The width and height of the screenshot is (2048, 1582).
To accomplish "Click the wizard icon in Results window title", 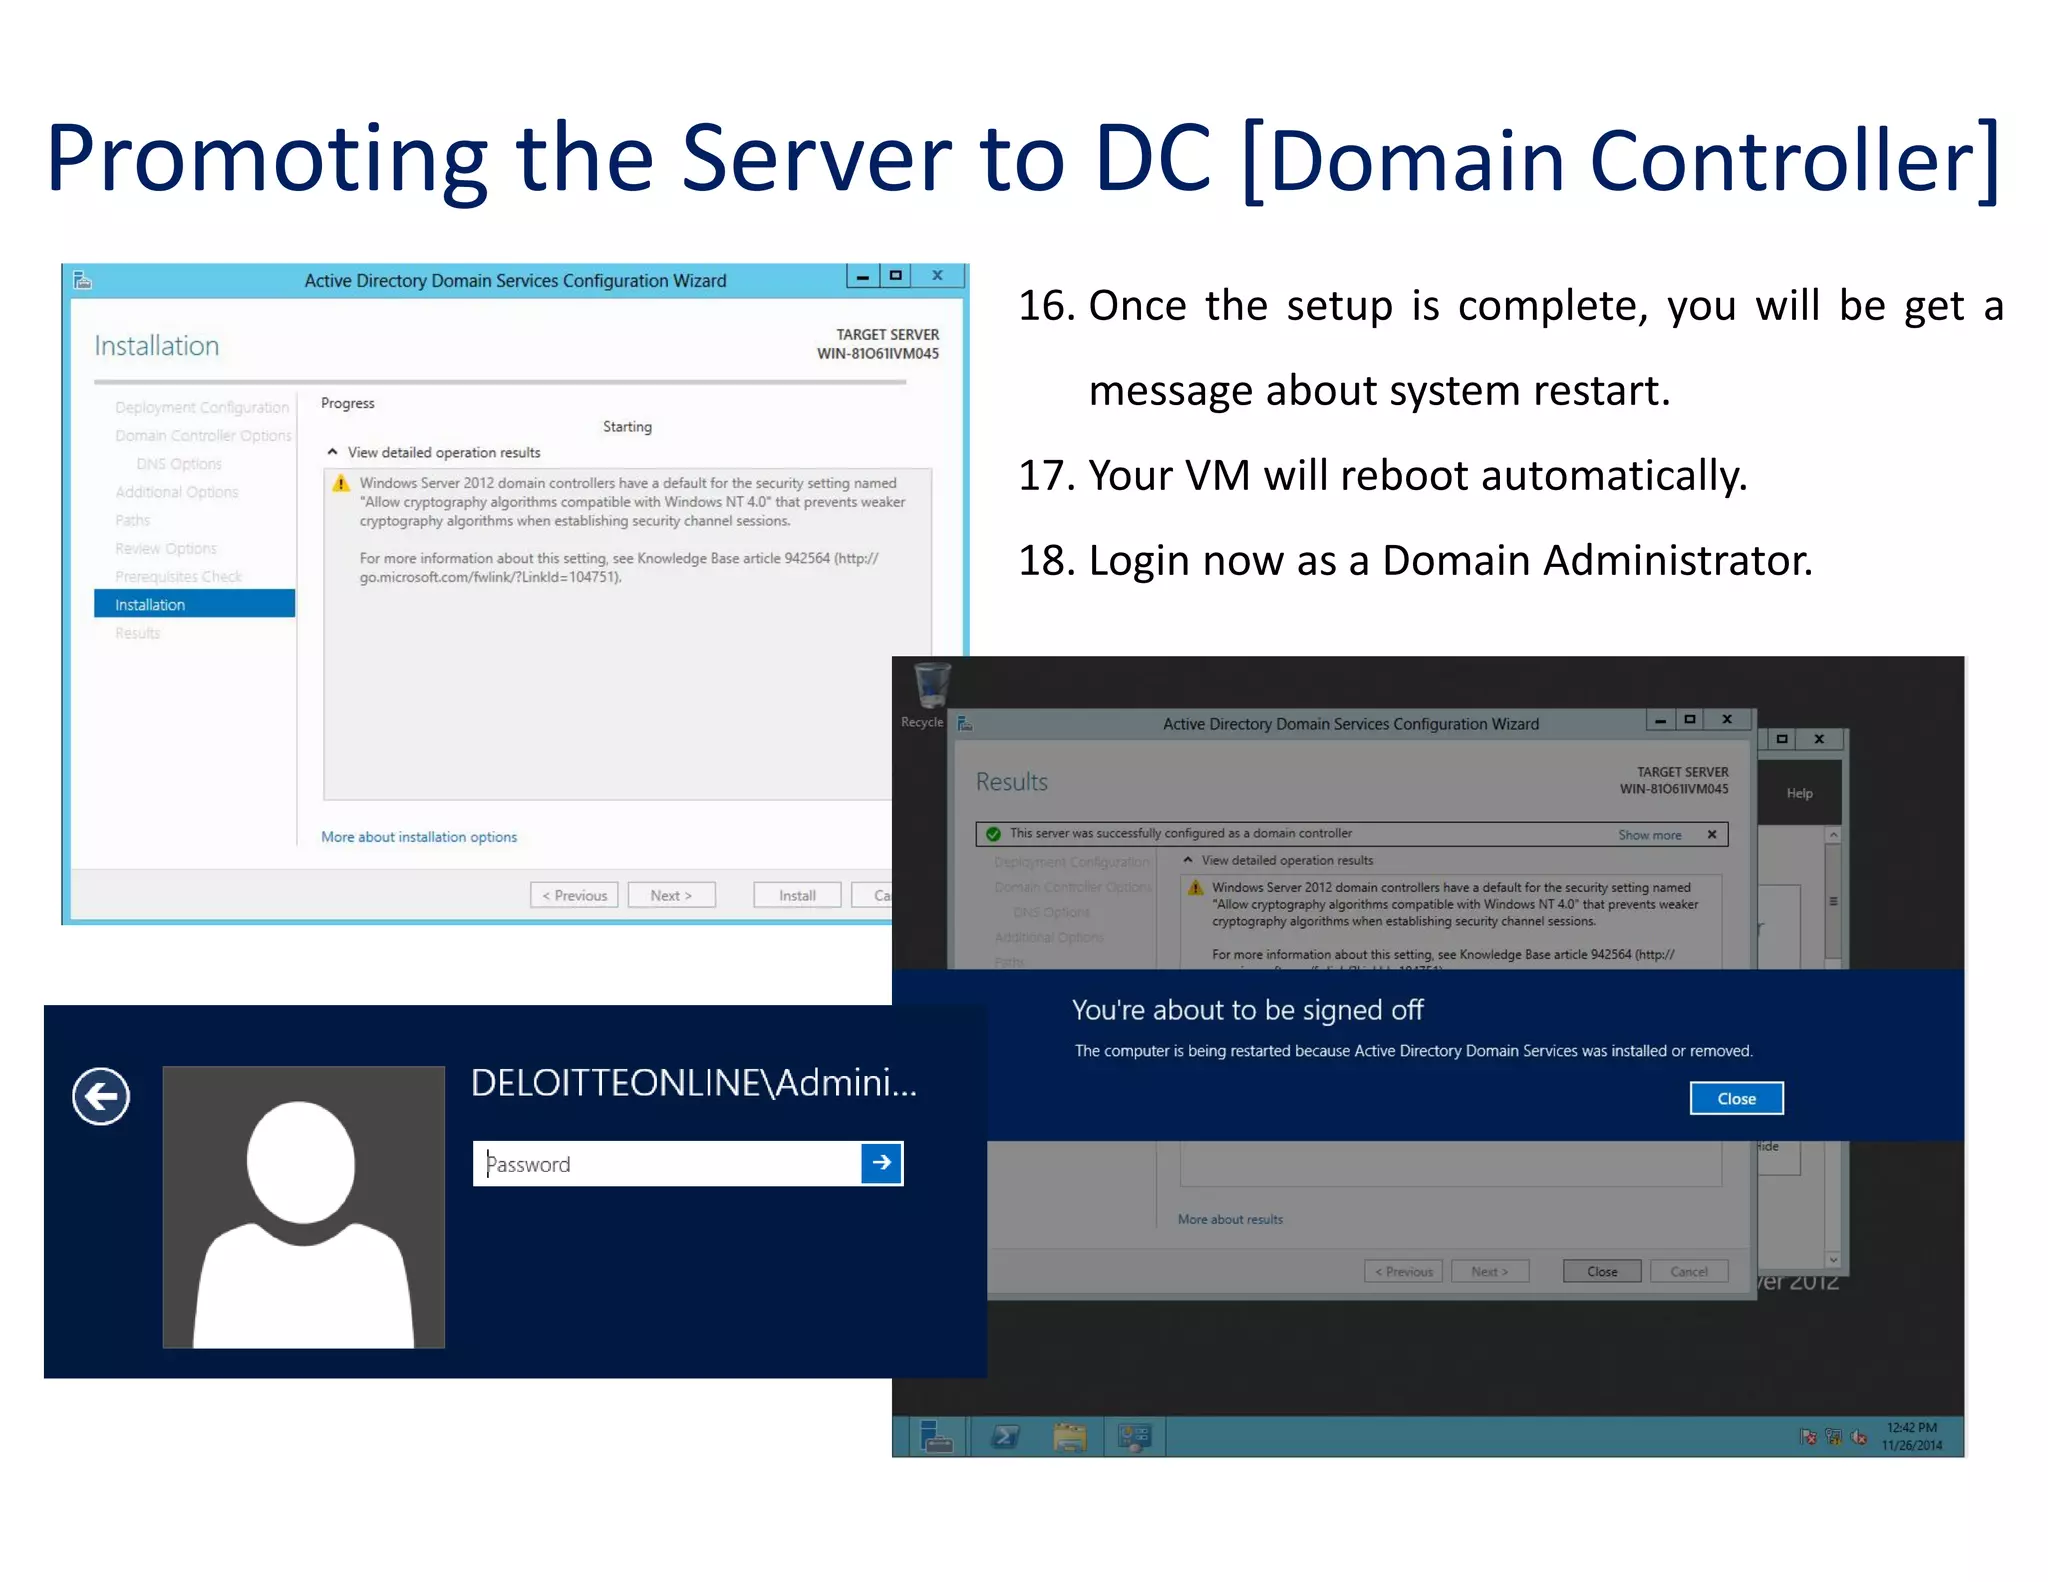I will click(x=965, y=723).
